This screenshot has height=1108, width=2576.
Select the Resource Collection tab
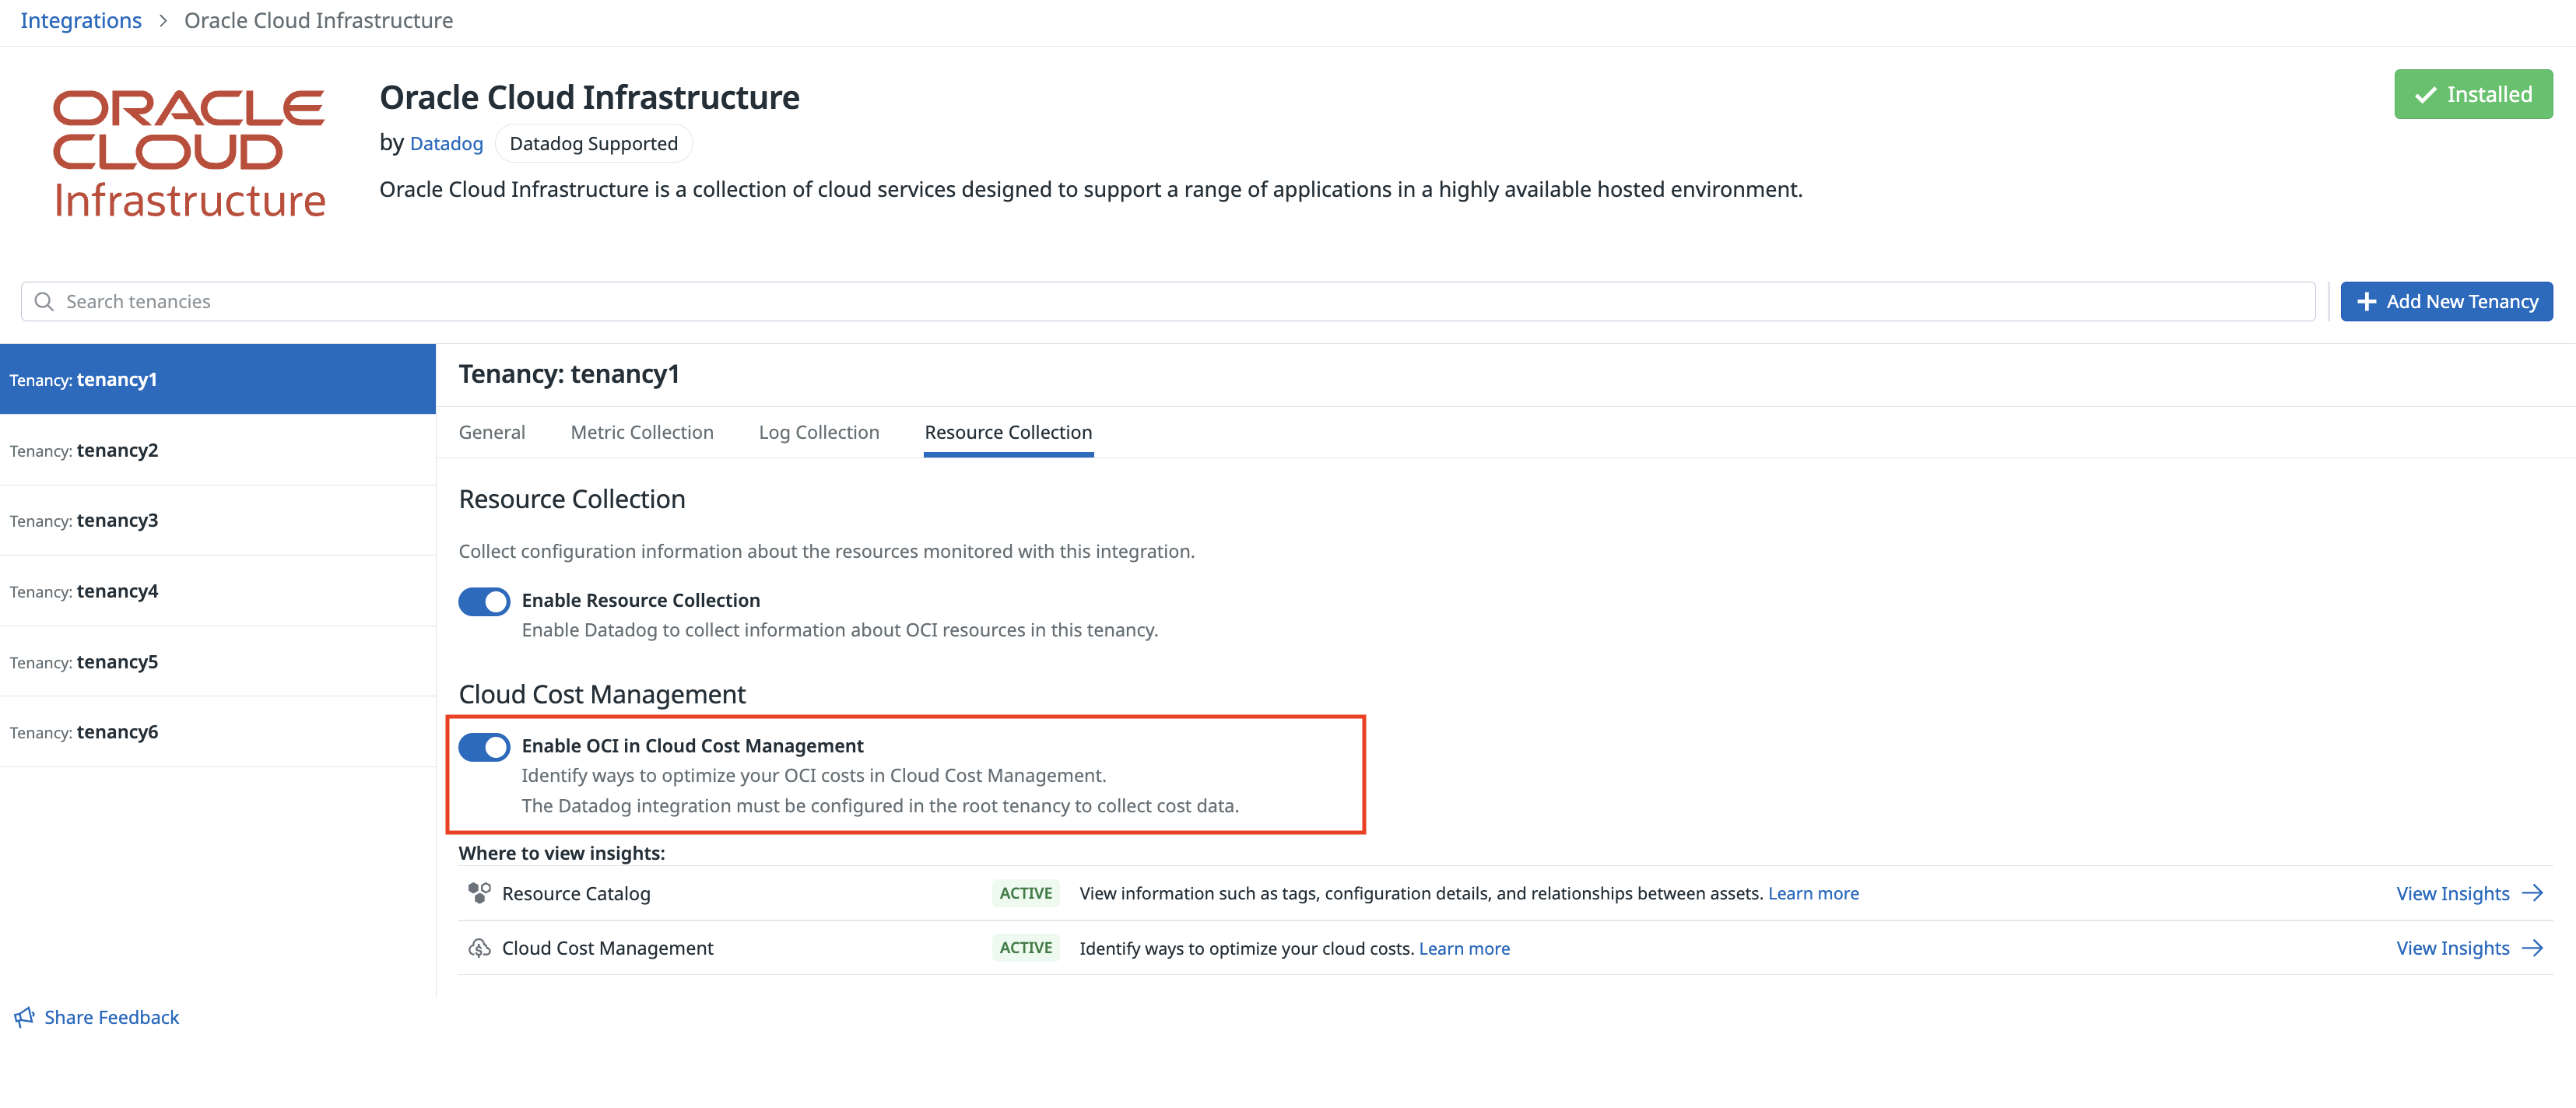[x=1008, y=432]
